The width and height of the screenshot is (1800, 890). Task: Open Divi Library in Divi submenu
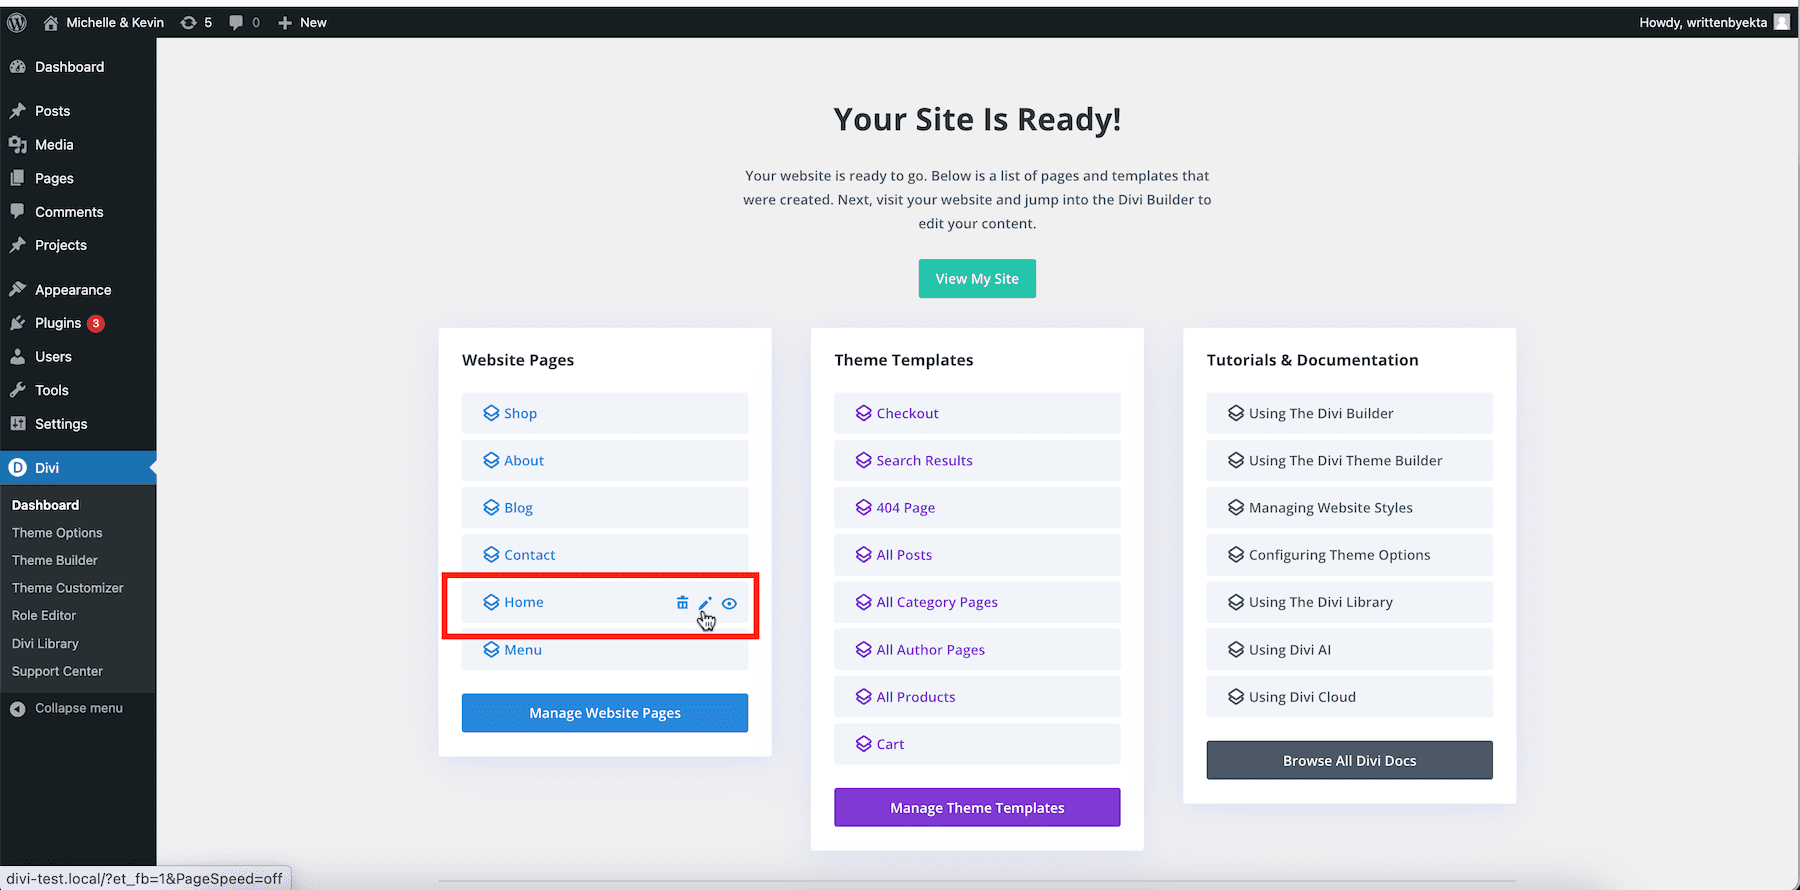pyautogui.click(x=45, y=643)
